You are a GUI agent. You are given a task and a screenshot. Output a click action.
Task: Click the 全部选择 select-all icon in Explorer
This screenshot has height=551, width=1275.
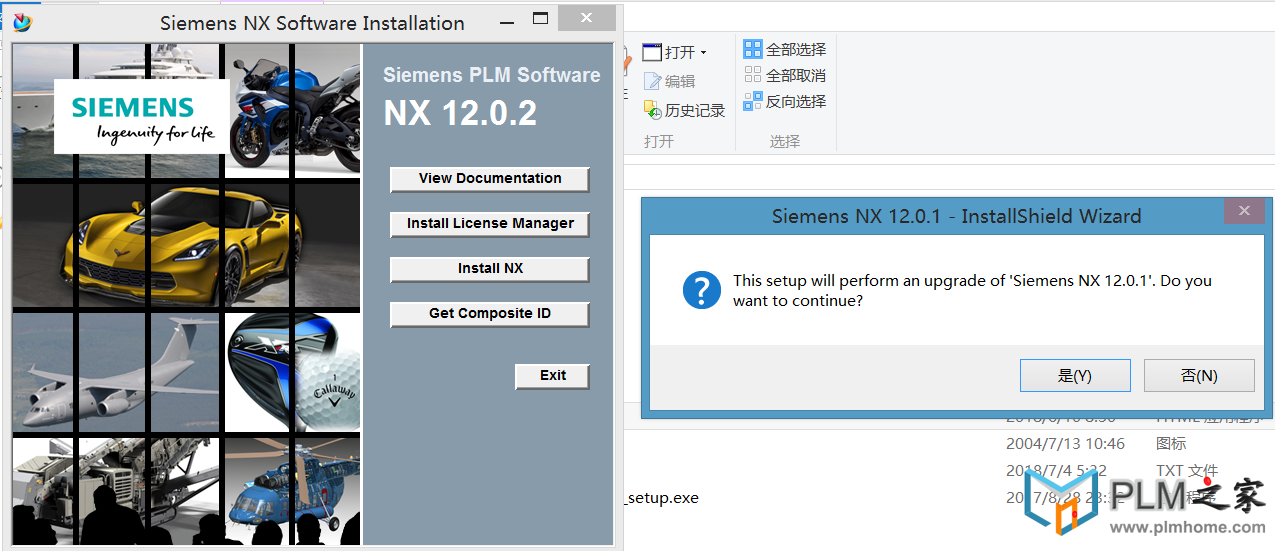point(753,49)
